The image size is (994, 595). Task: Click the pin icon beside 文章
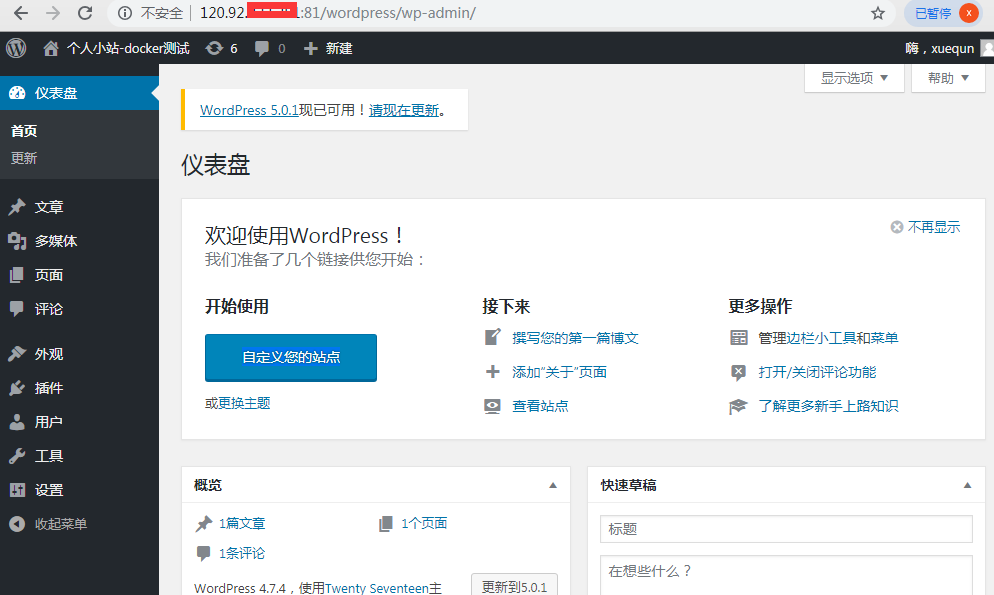(17, 207)
